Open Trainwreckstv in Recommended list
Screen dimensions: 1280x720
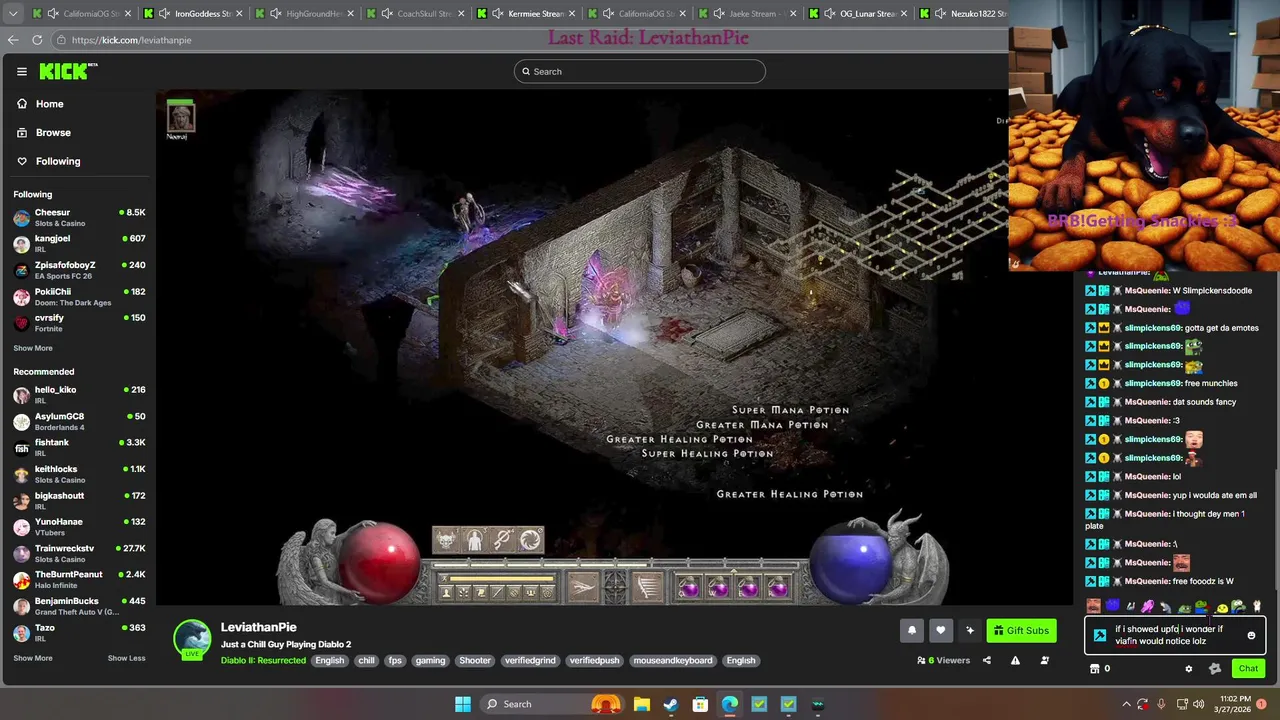pos(79,553)
